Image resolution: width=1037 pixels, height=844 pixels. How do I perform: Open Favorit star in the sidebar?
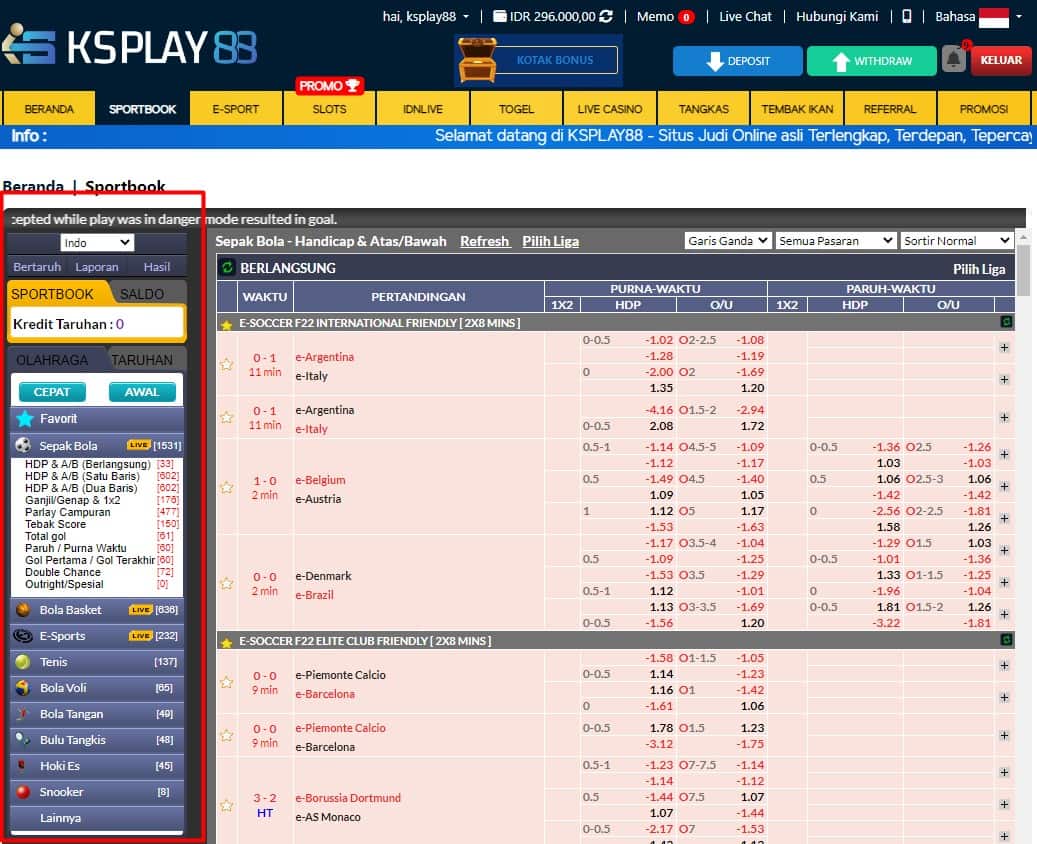point(24,419)
